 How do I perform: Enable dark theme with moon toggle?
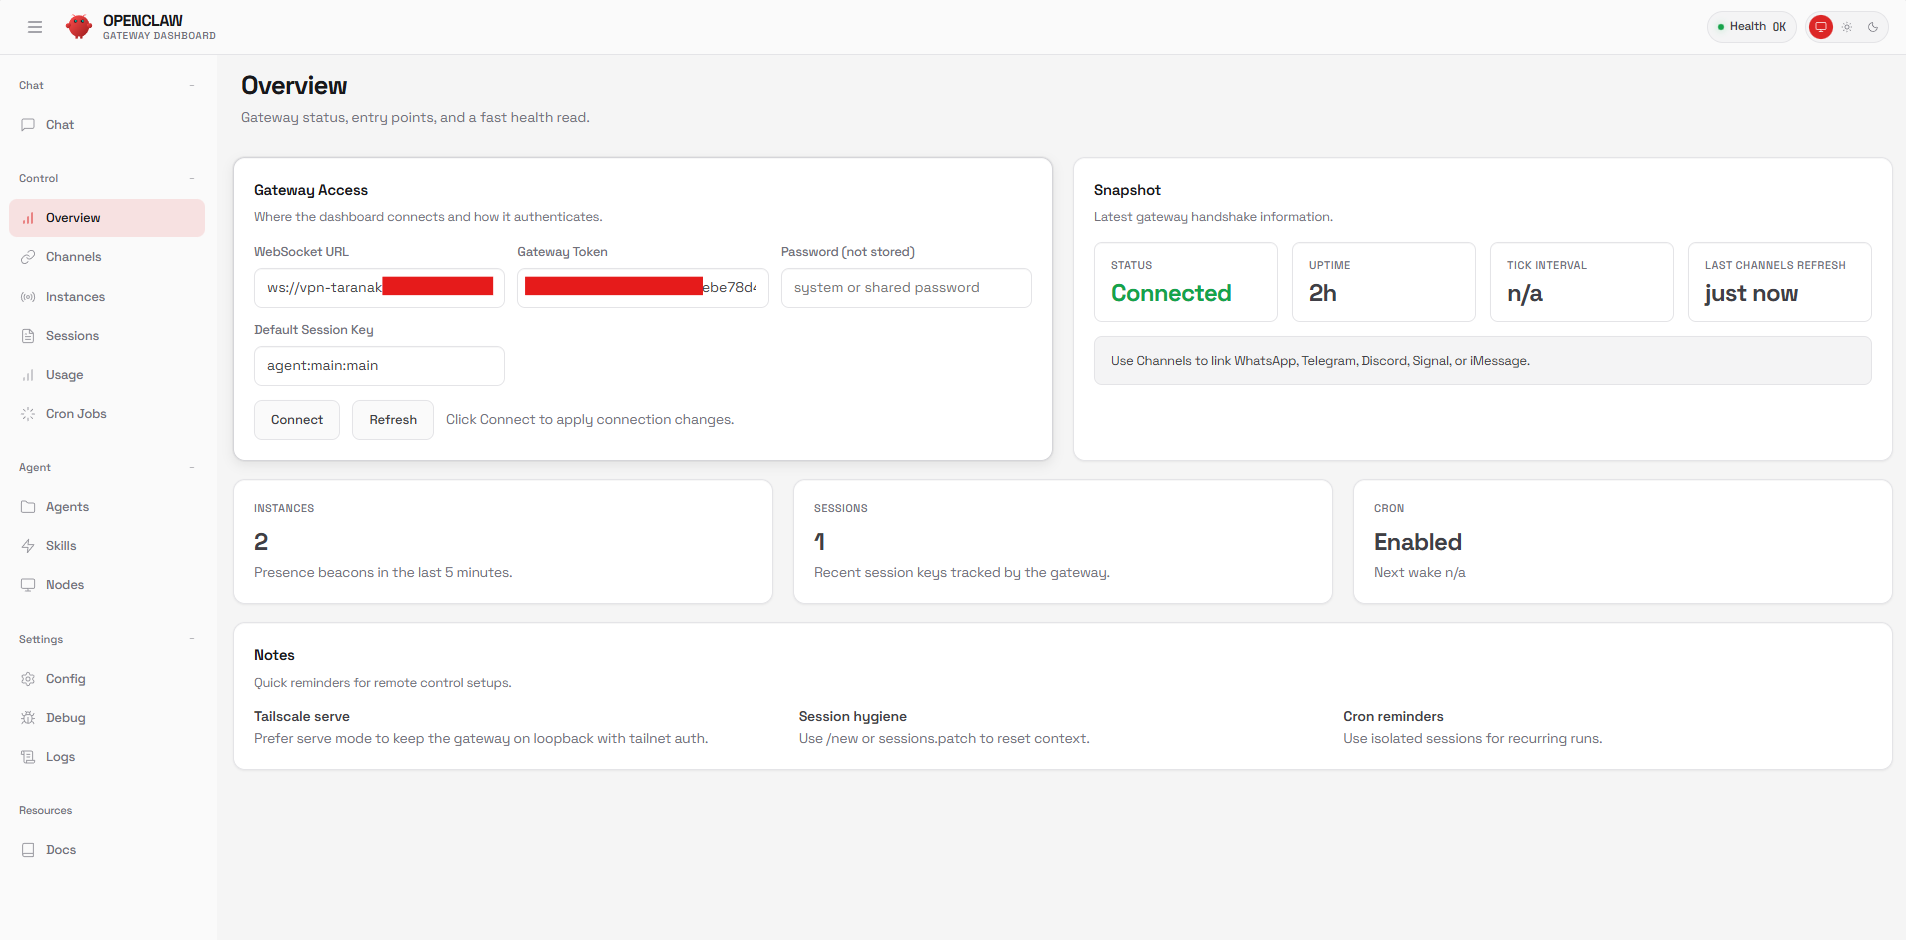click(1873, 27)
